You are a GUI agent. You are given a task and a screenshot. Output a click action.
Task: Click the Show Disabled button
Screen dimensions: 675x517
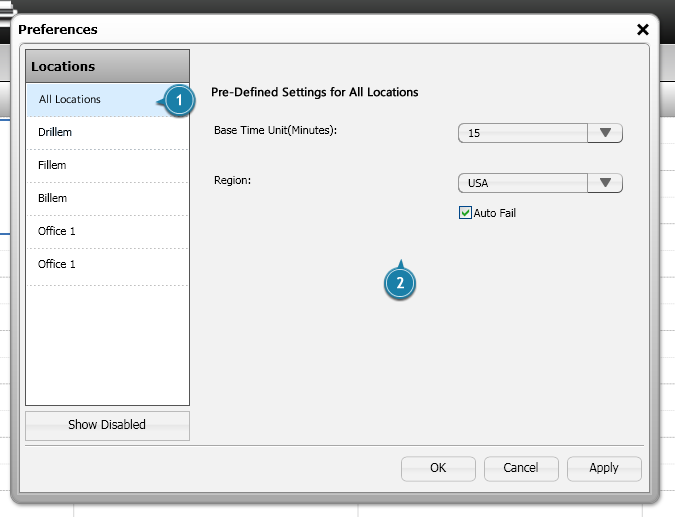(107, 425)
